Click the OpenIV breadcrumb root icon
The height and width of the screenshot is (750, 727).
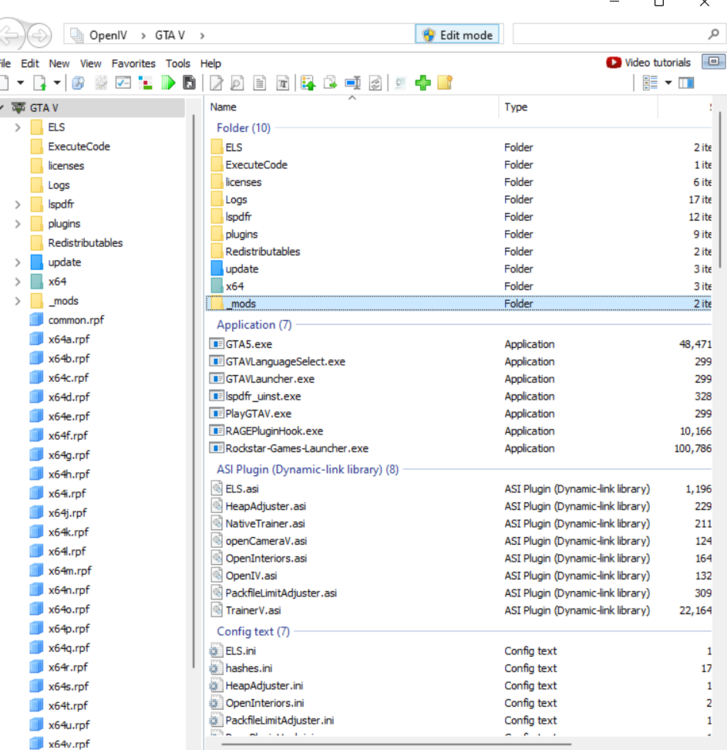click(x=77, y=35)
